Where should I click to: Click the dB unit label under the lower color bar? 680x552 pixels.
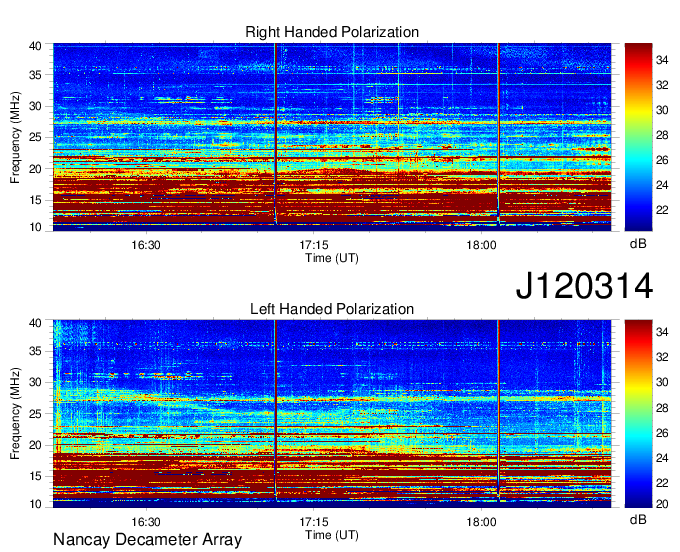(x=638, y=519)
